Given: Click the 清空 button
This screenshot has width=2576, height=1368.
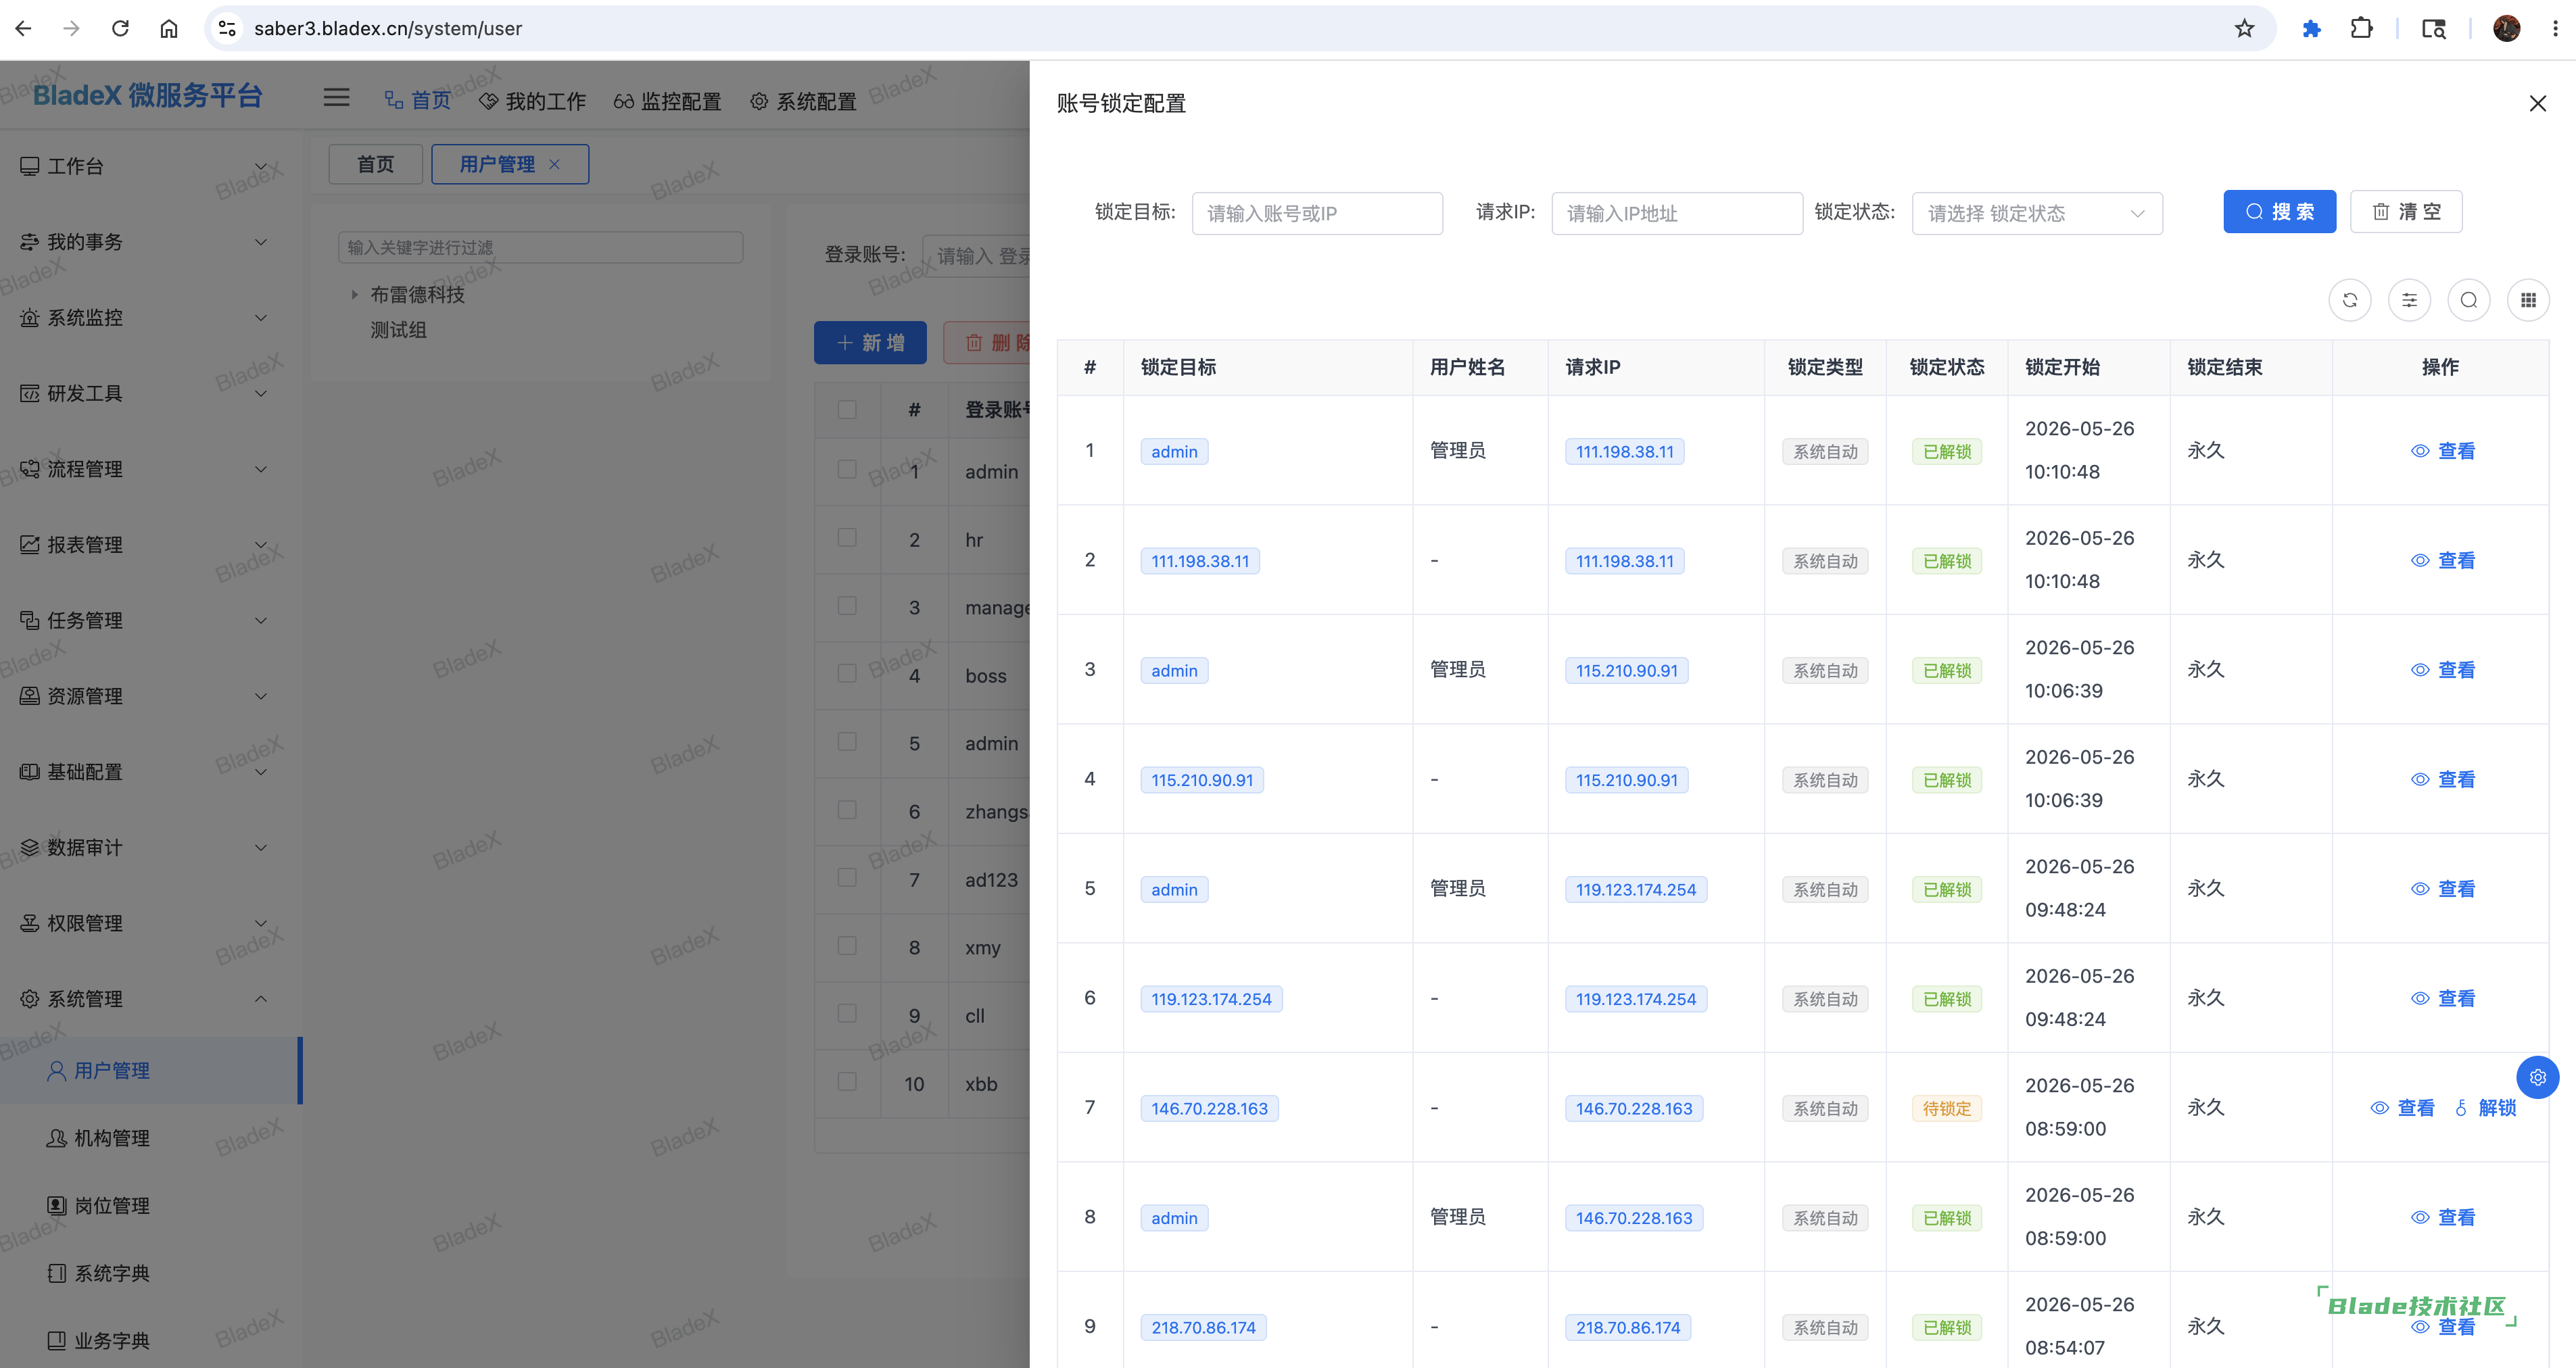Looking at the screenshot, I should [x=2406, y=212].
